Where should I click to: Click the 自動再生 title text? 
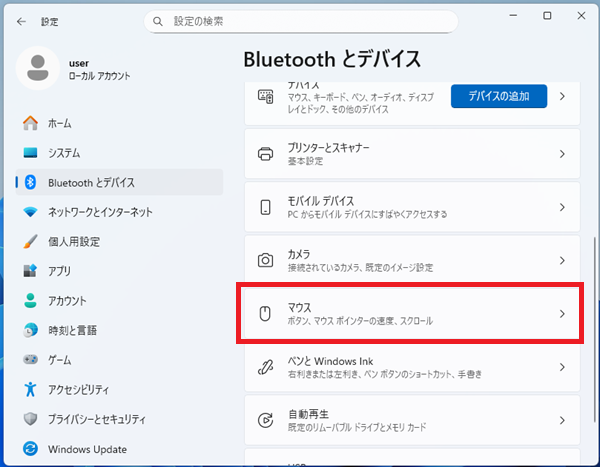click(308, 414)
